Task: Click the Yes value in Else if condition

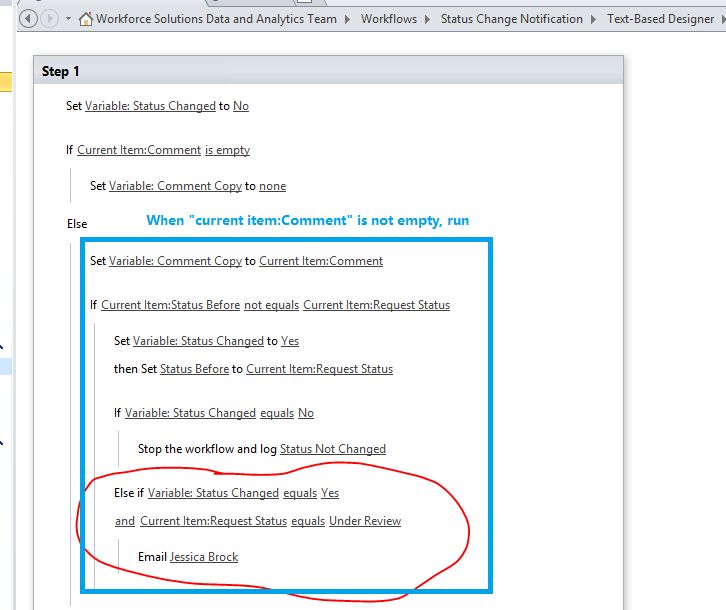Action: (330, 493)
